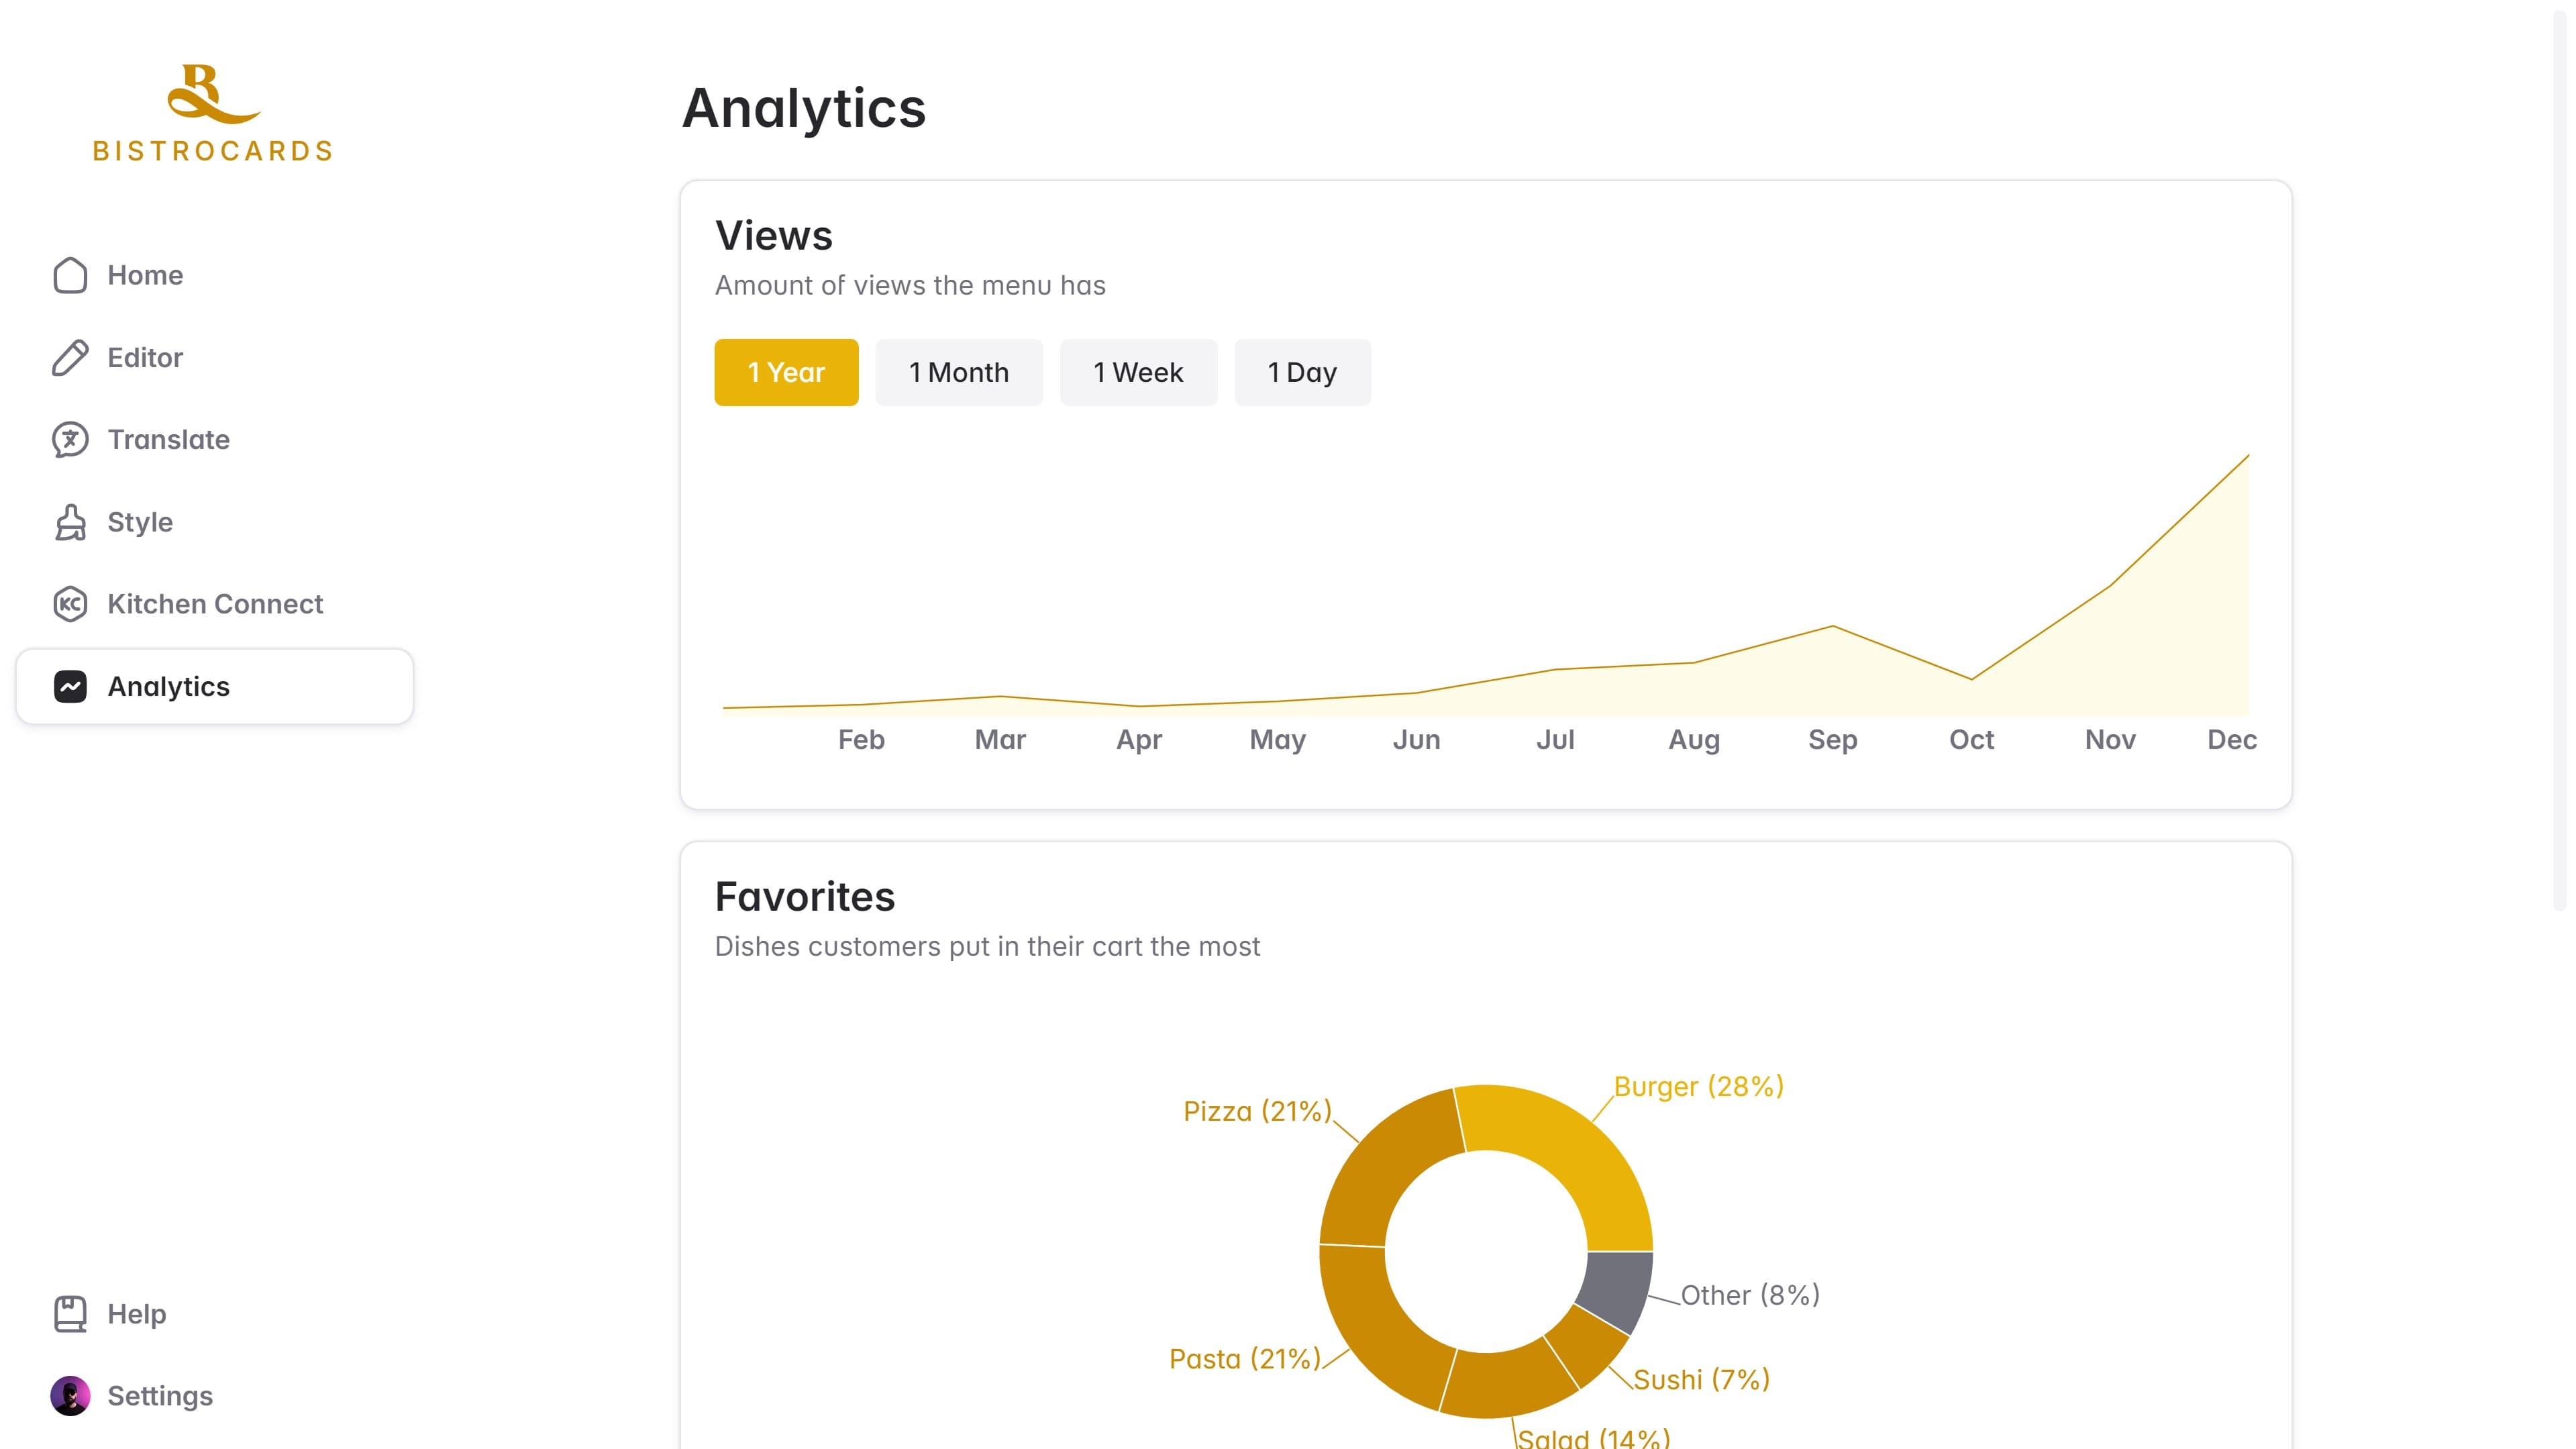
Task: Click the Kitchen Connect KC icon
Action: click(70, 604)
